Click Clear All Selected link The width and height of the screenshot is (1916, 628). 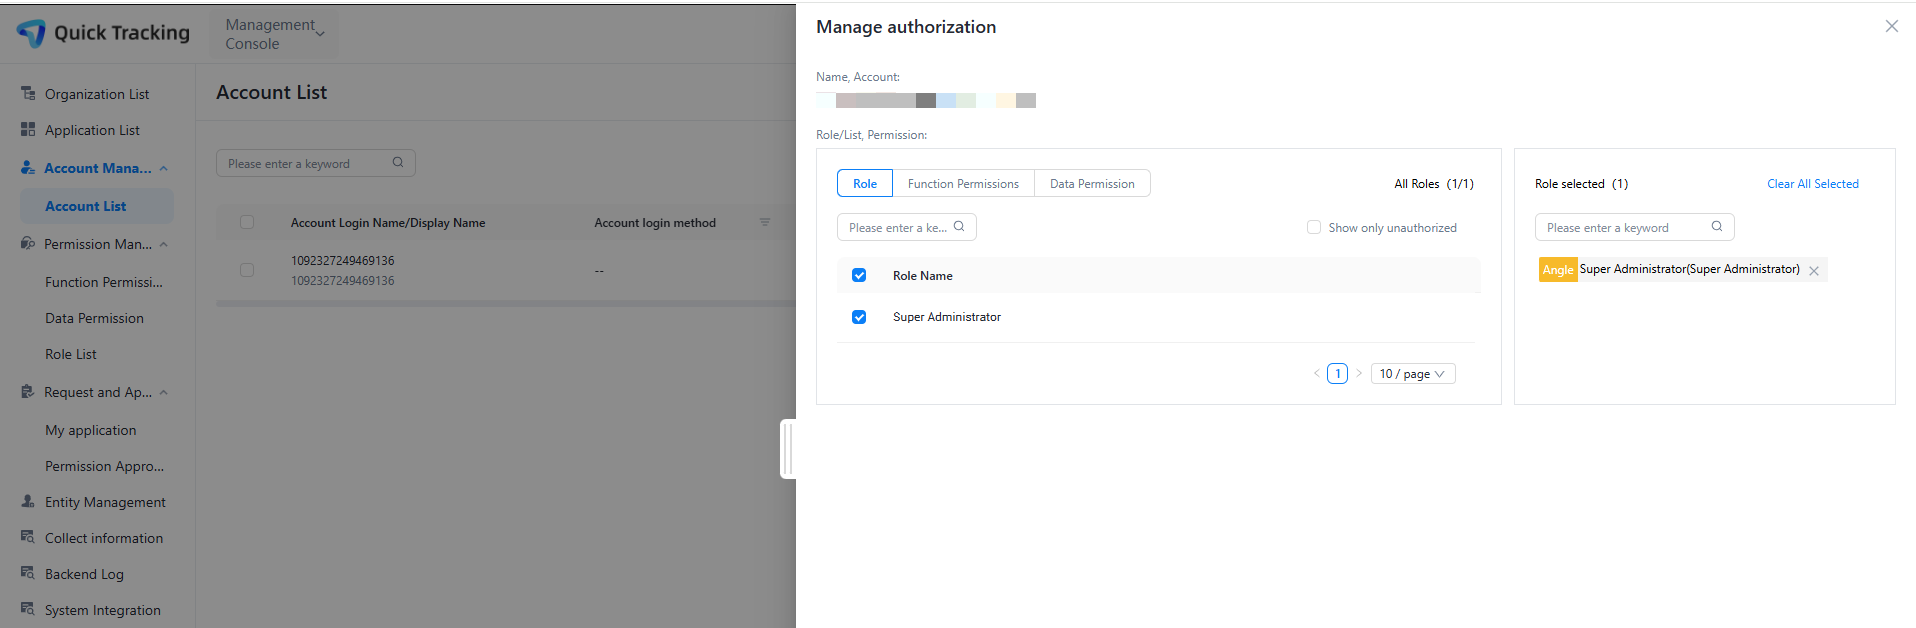point(1813,184)
